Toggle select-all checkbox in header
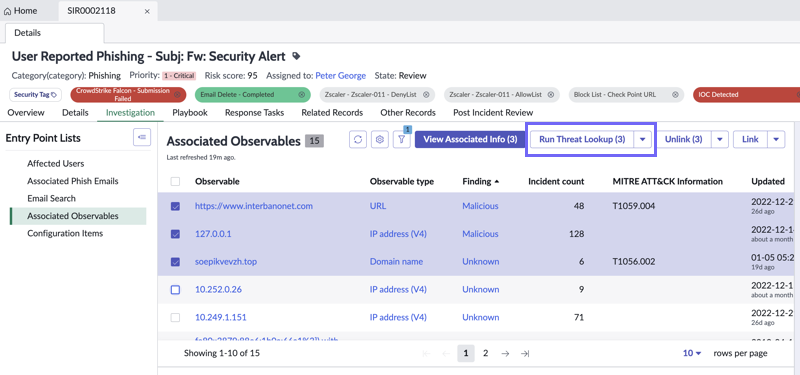 point(175,181)
